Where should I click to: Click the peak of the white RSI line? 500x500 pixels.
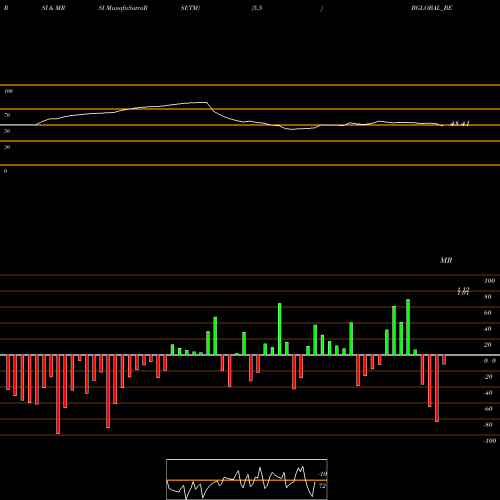(x=203, y=102)
